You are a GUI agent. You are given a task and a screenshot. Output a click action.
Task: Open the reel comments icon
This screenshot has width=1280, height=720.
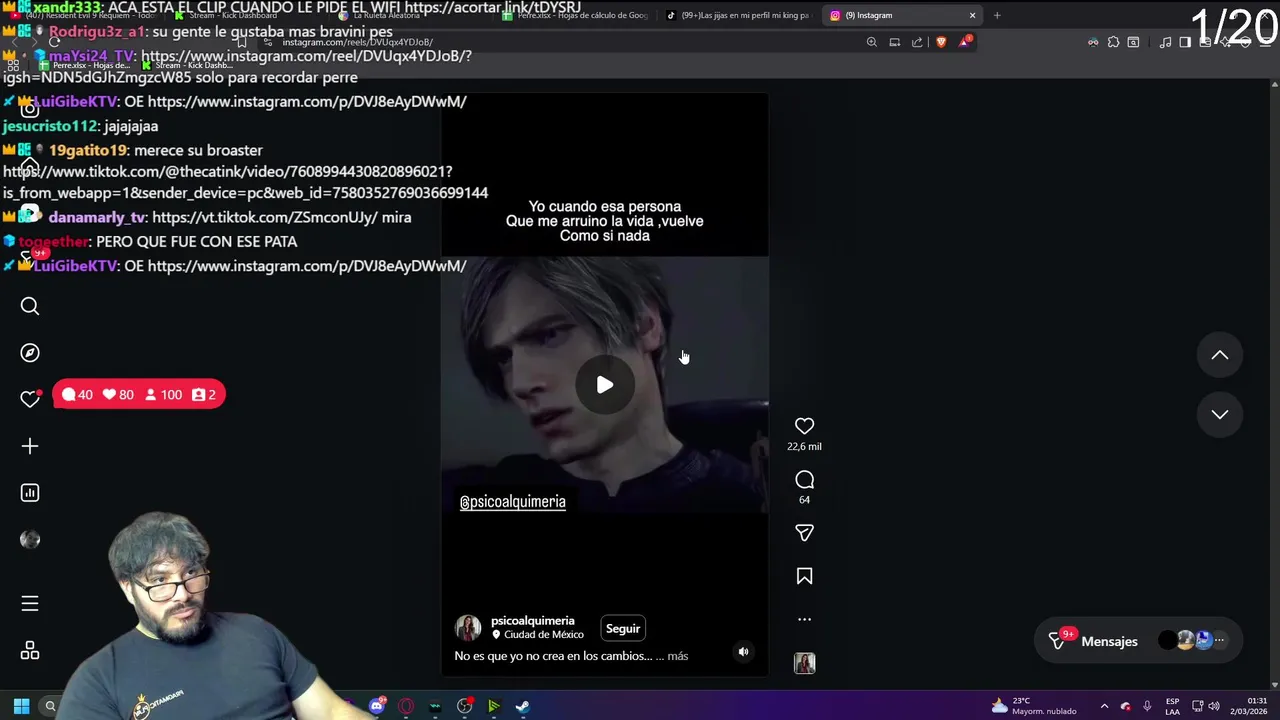click(804, 480)
